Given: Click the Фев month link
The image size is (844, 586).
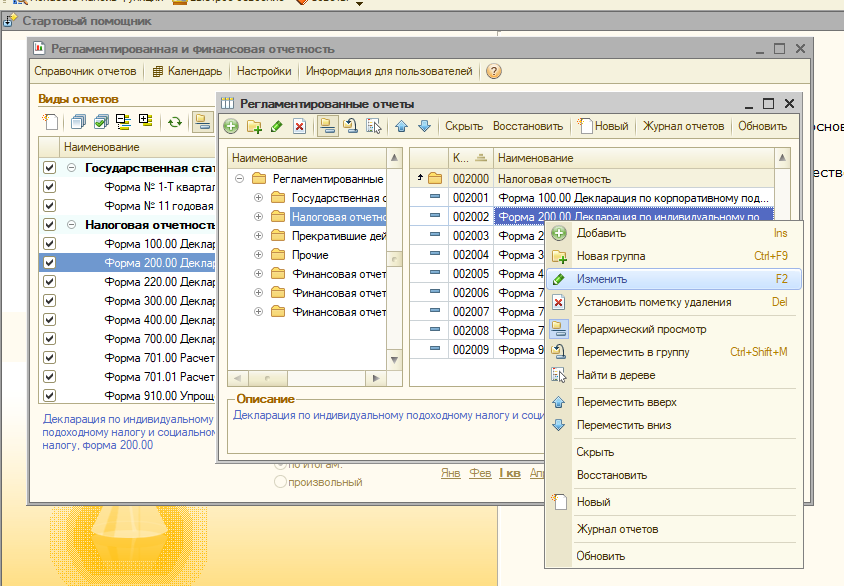Looking at the screenshot, I should click(480, 473).
